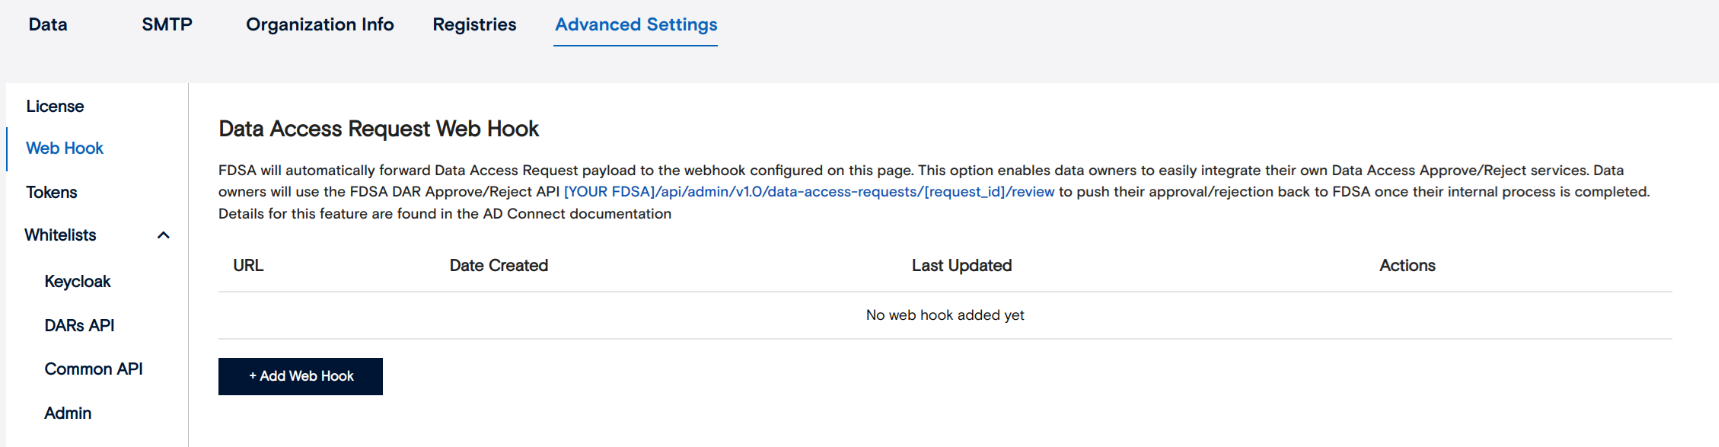Open Keycloak whitelist settings
This screenshot has width=1719, height=447.
78,281
